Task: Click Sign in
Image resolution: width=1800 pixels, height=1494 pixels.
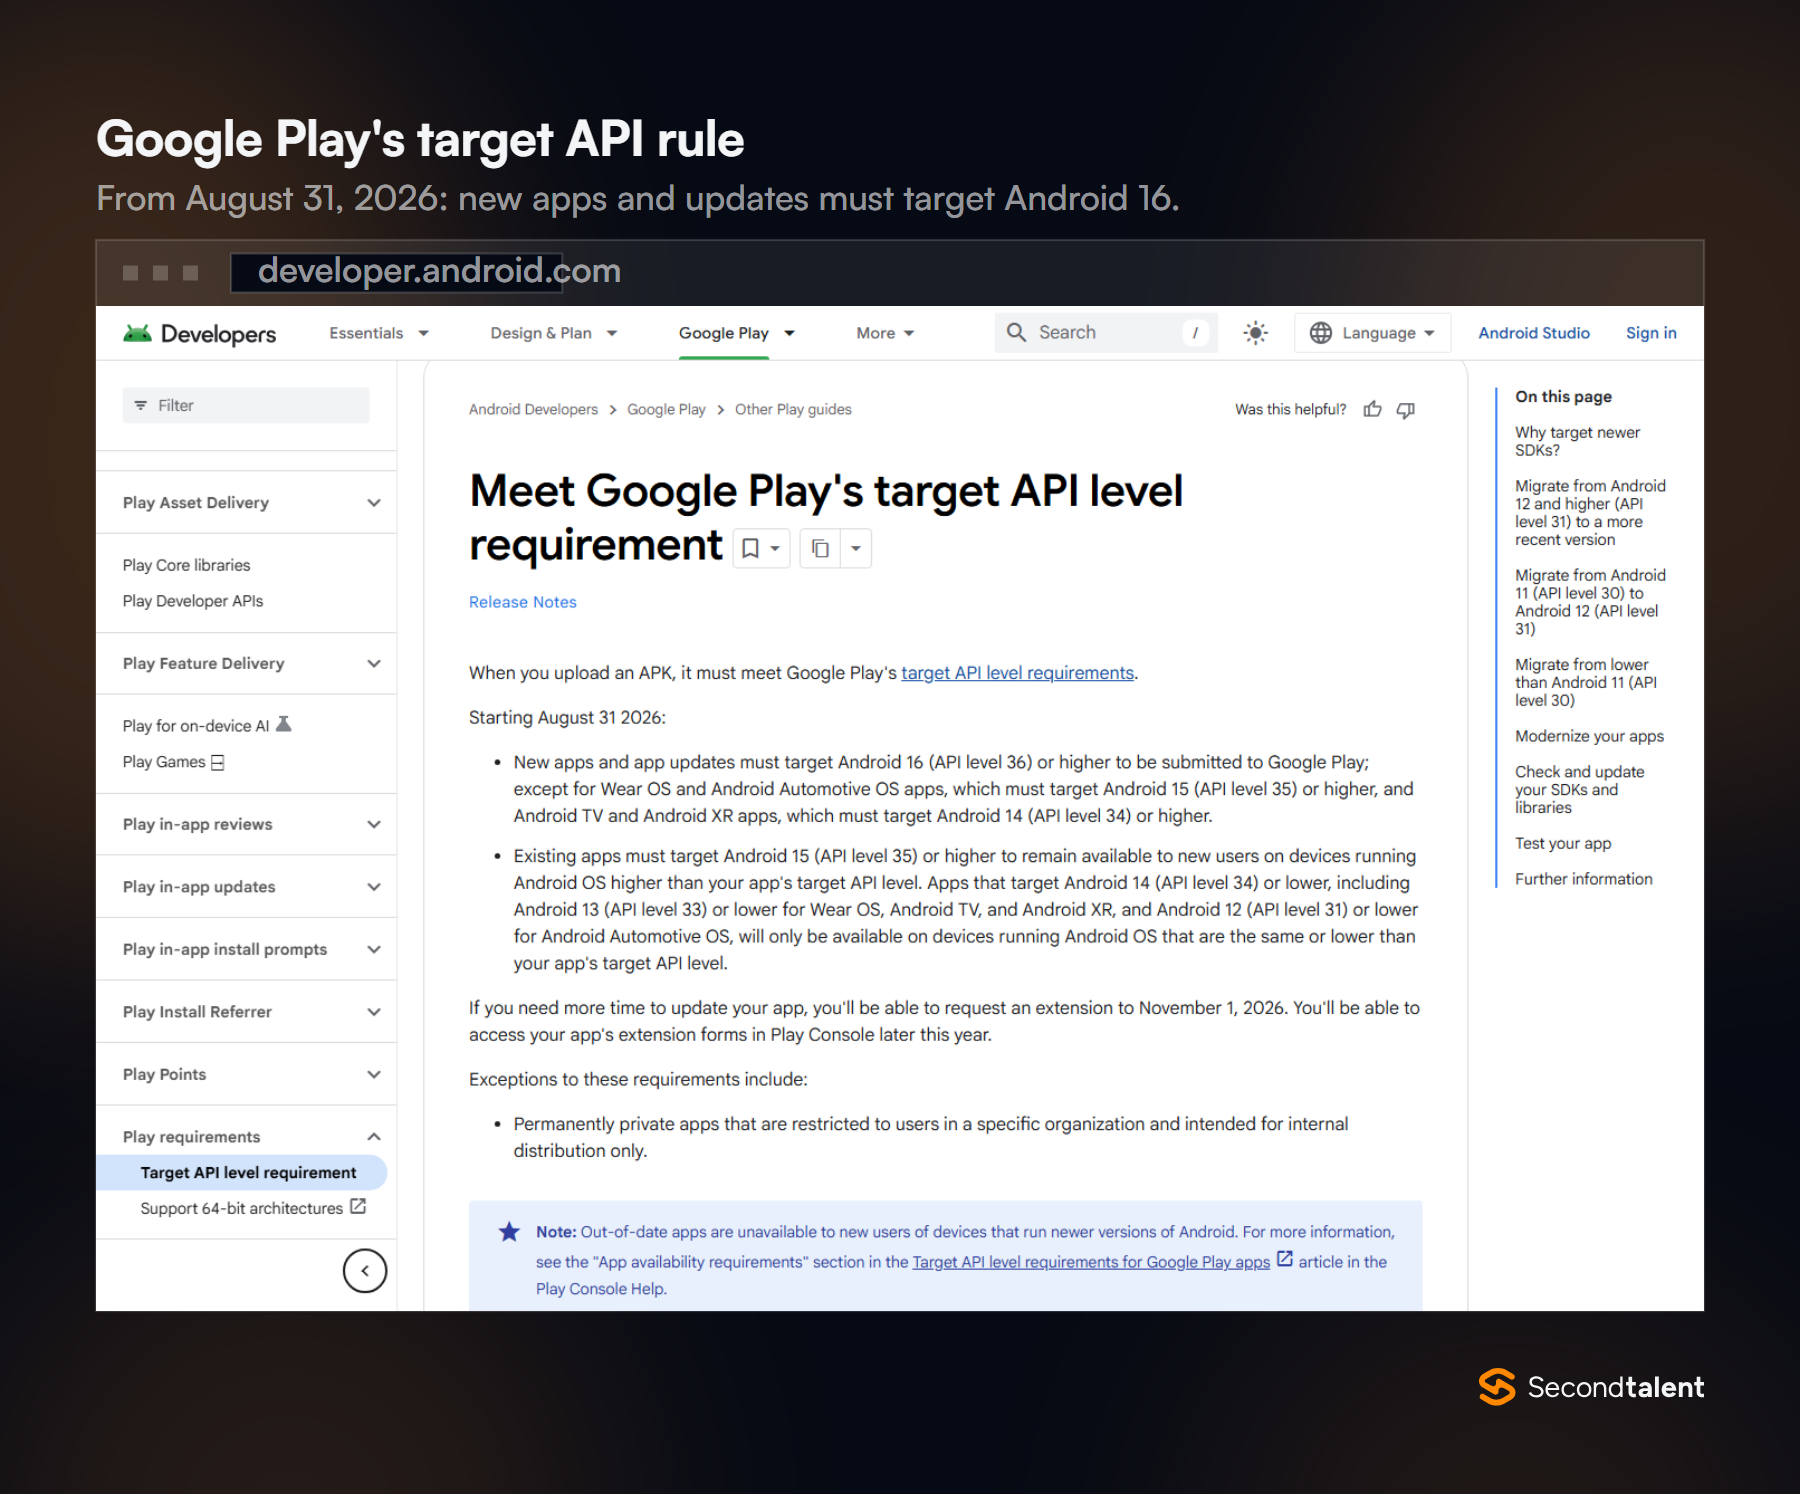Action: coord(1651,333)
